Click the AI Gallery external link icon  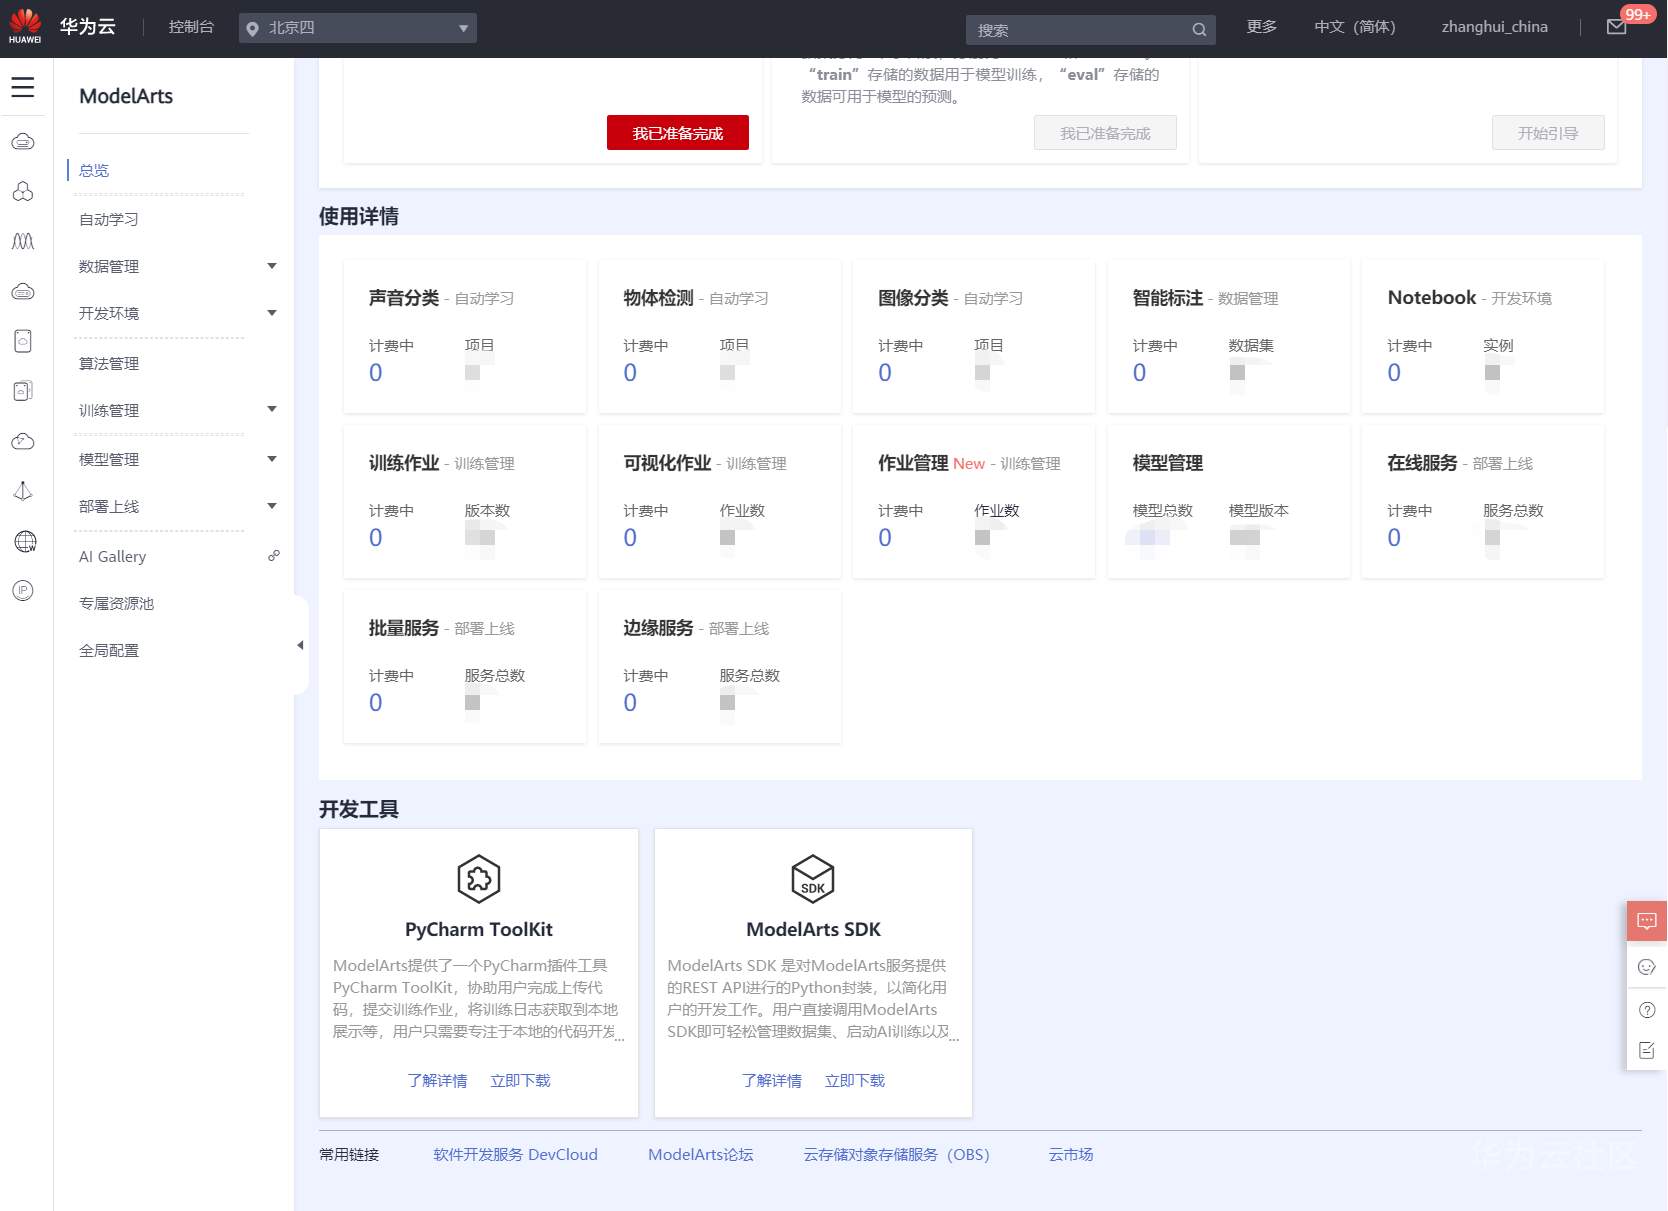point(274,556)
